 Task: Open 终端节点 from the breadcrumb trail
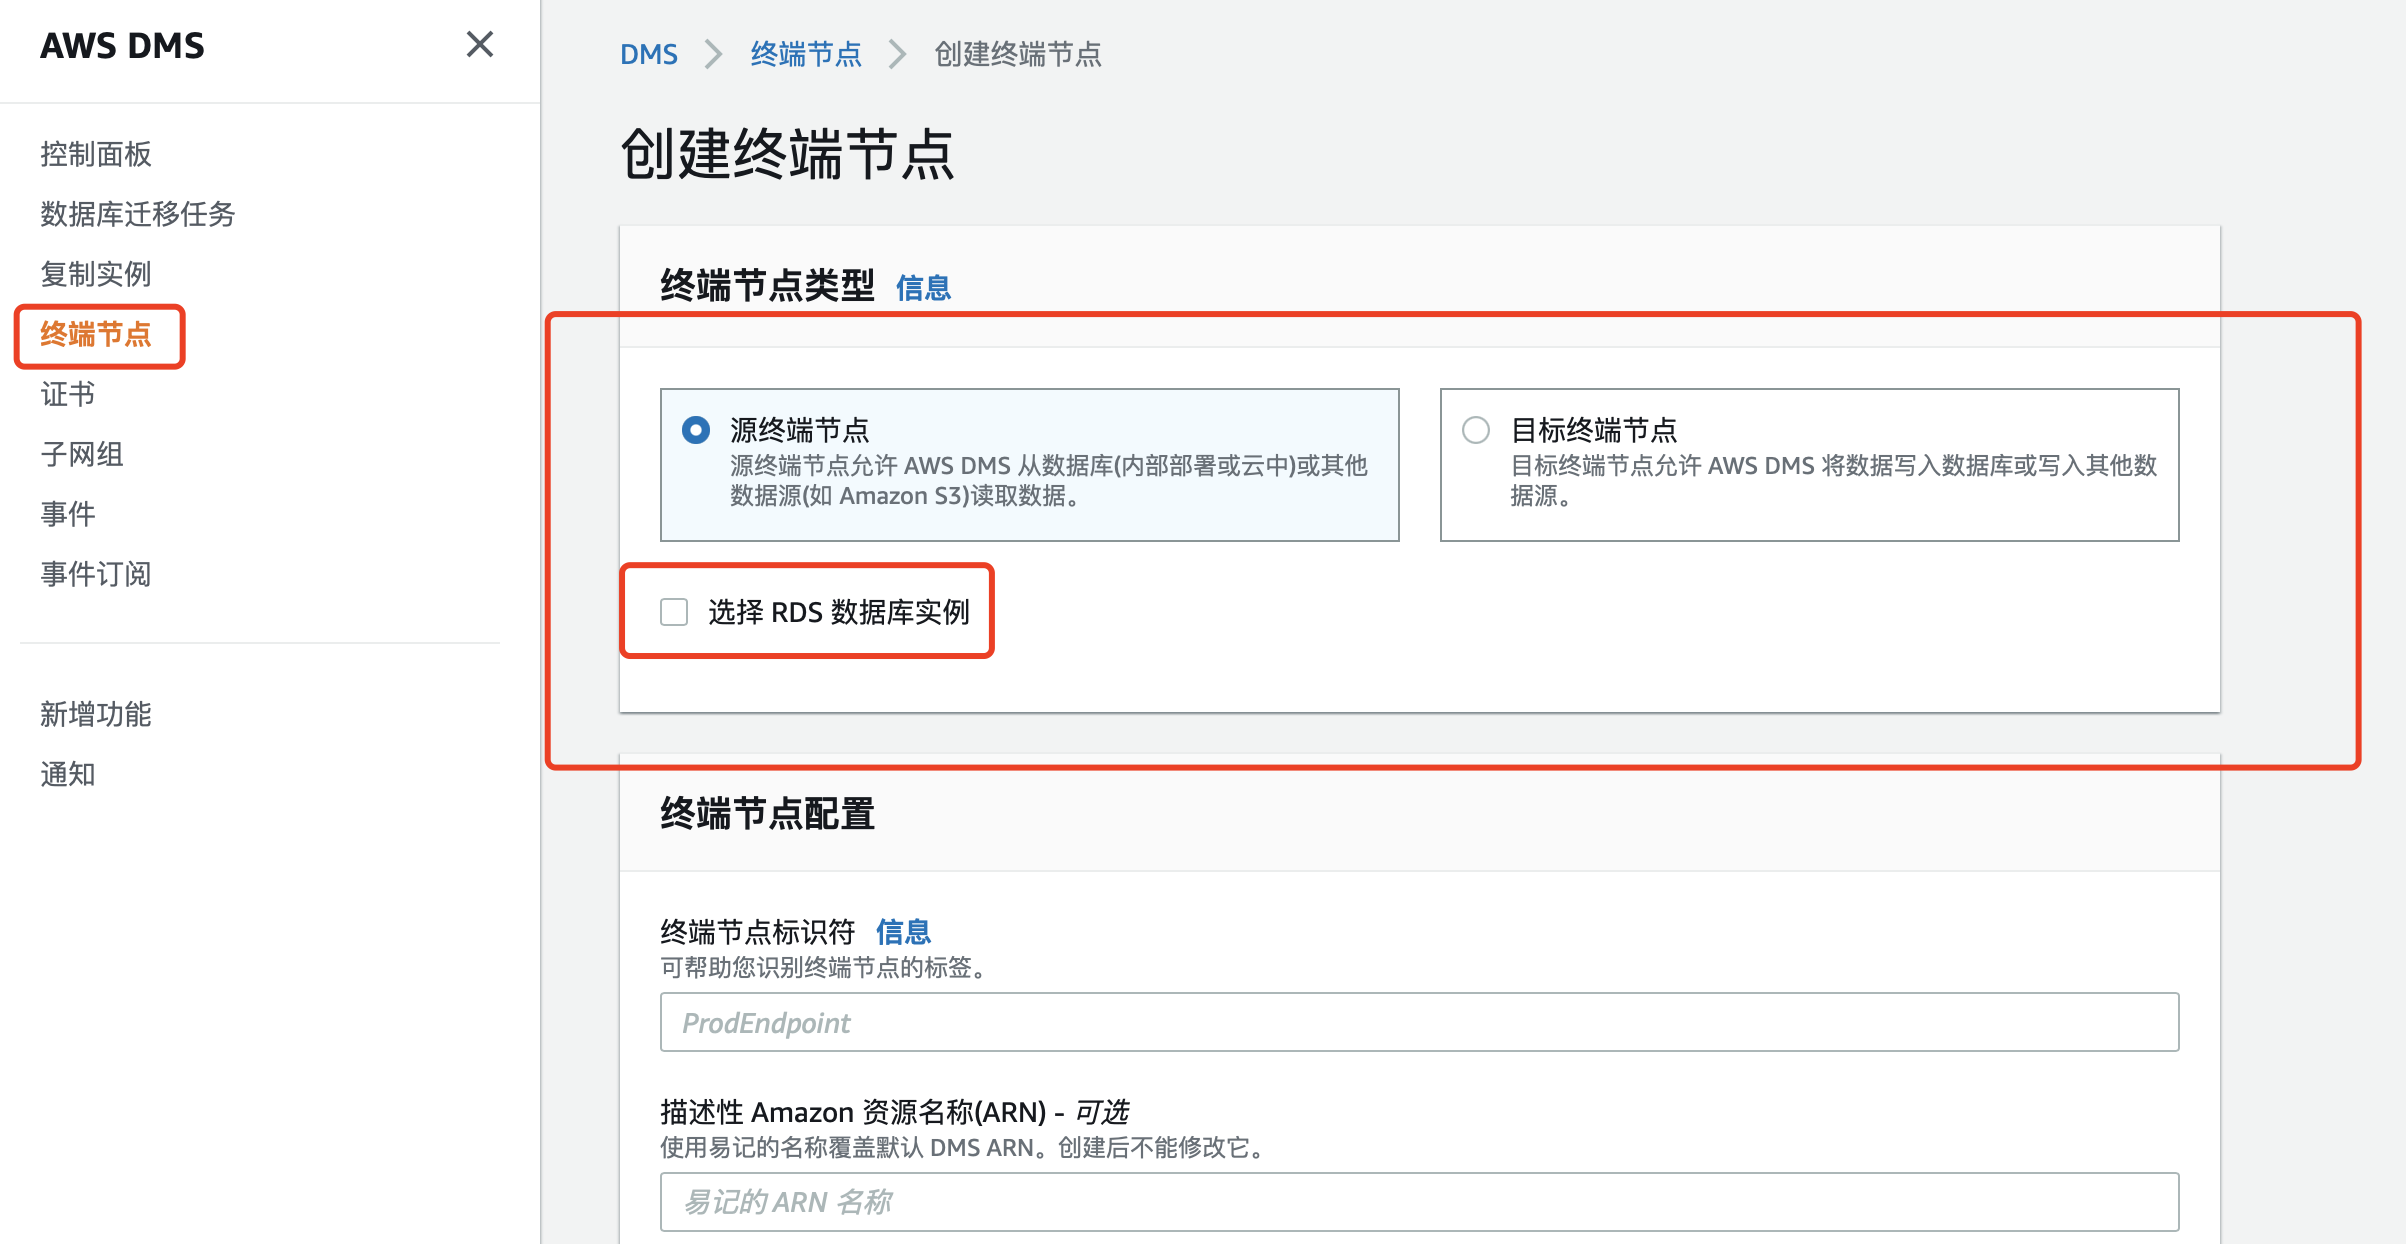pos(806,54)
